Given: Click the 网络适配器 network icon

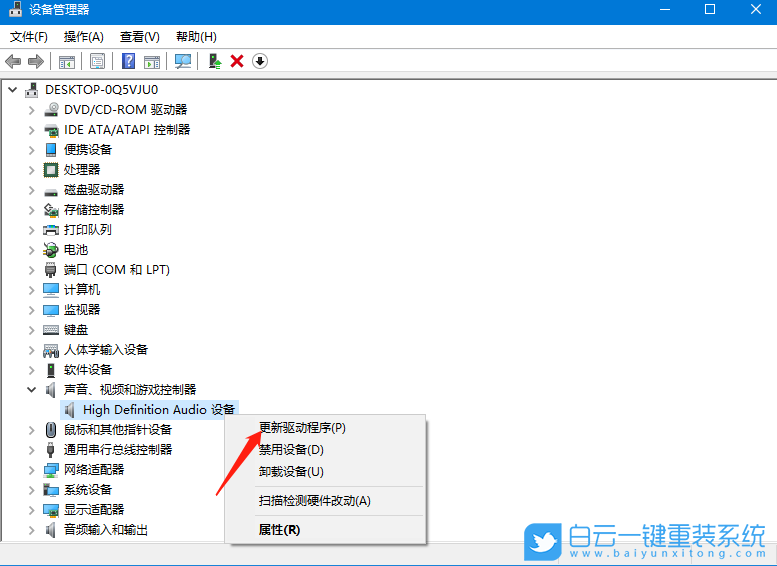Looking at the screenshot, I should pyautogui.click(x=51, y=470).
